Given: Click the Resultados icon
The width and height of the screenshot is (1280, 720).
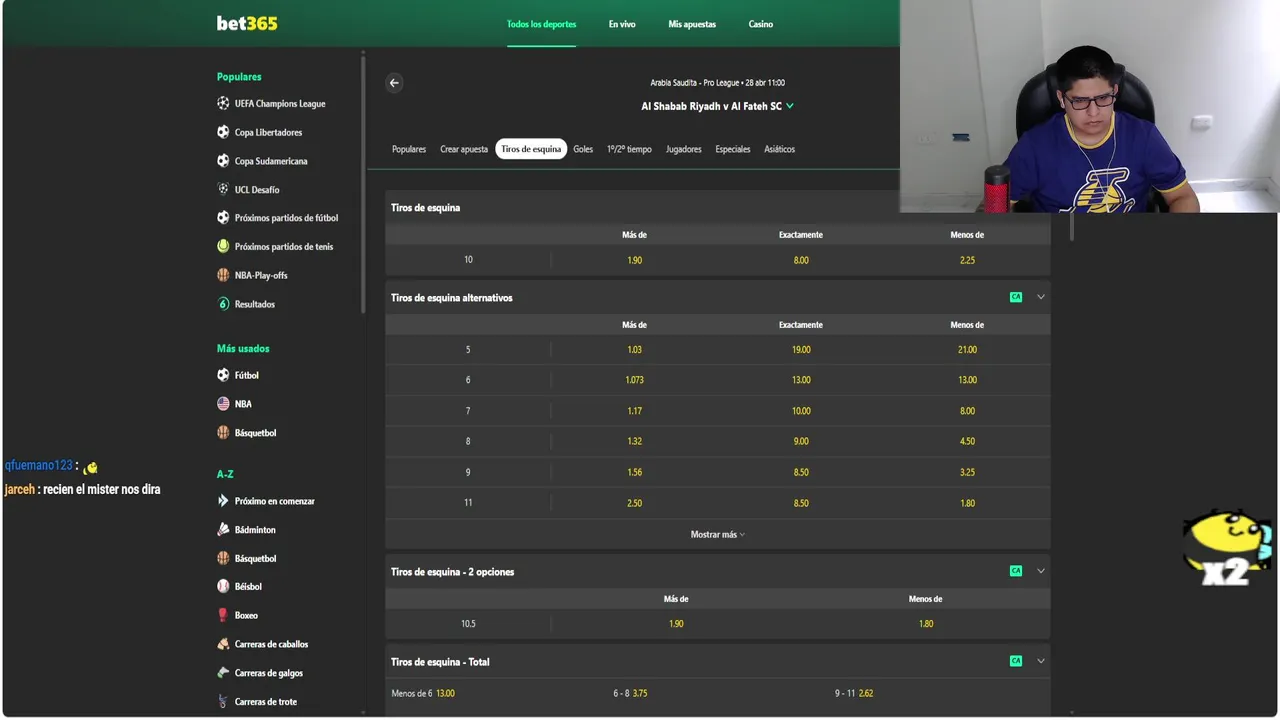Looking at the screenshot, I should 223,303.
